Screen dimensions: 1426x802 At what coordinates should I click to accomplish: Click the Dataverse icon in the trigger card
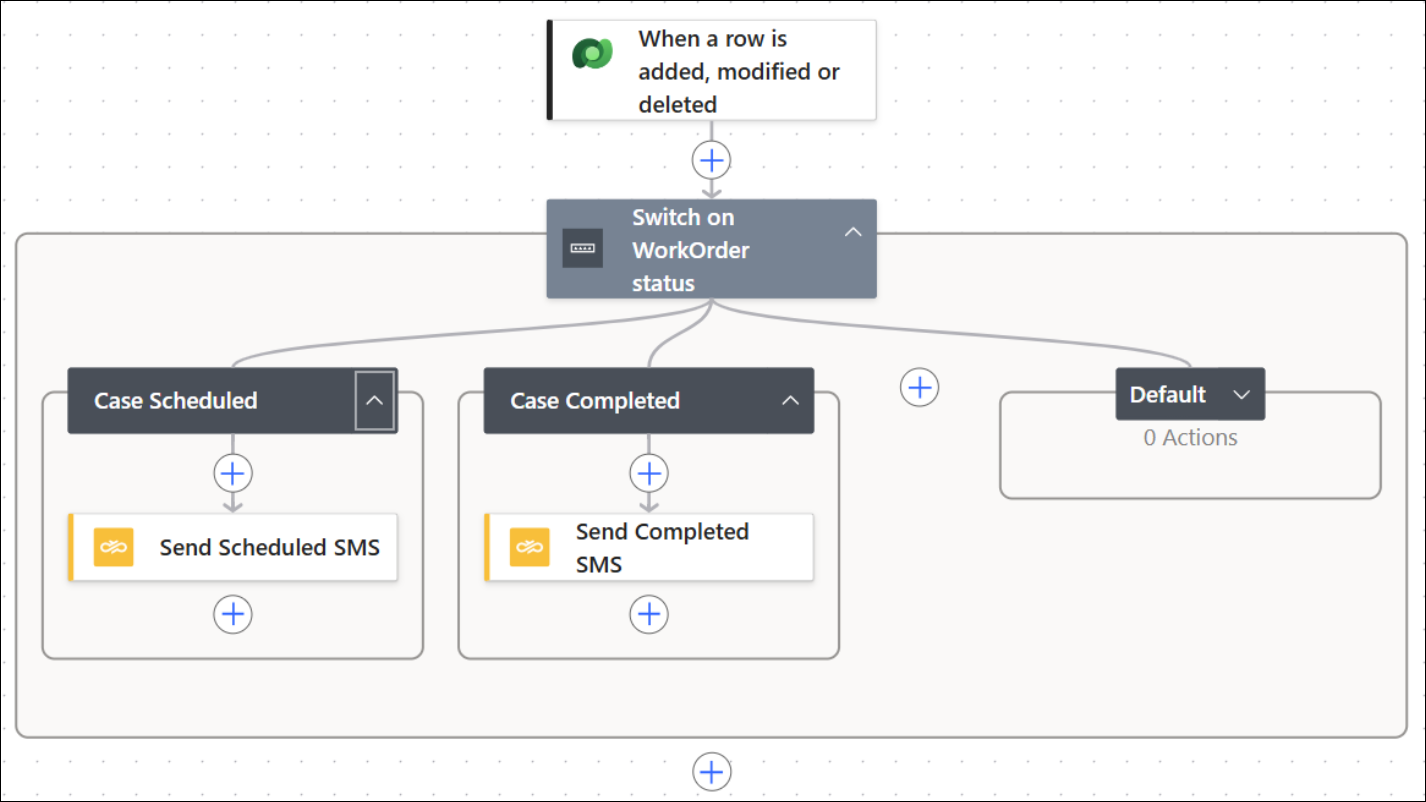592,53
